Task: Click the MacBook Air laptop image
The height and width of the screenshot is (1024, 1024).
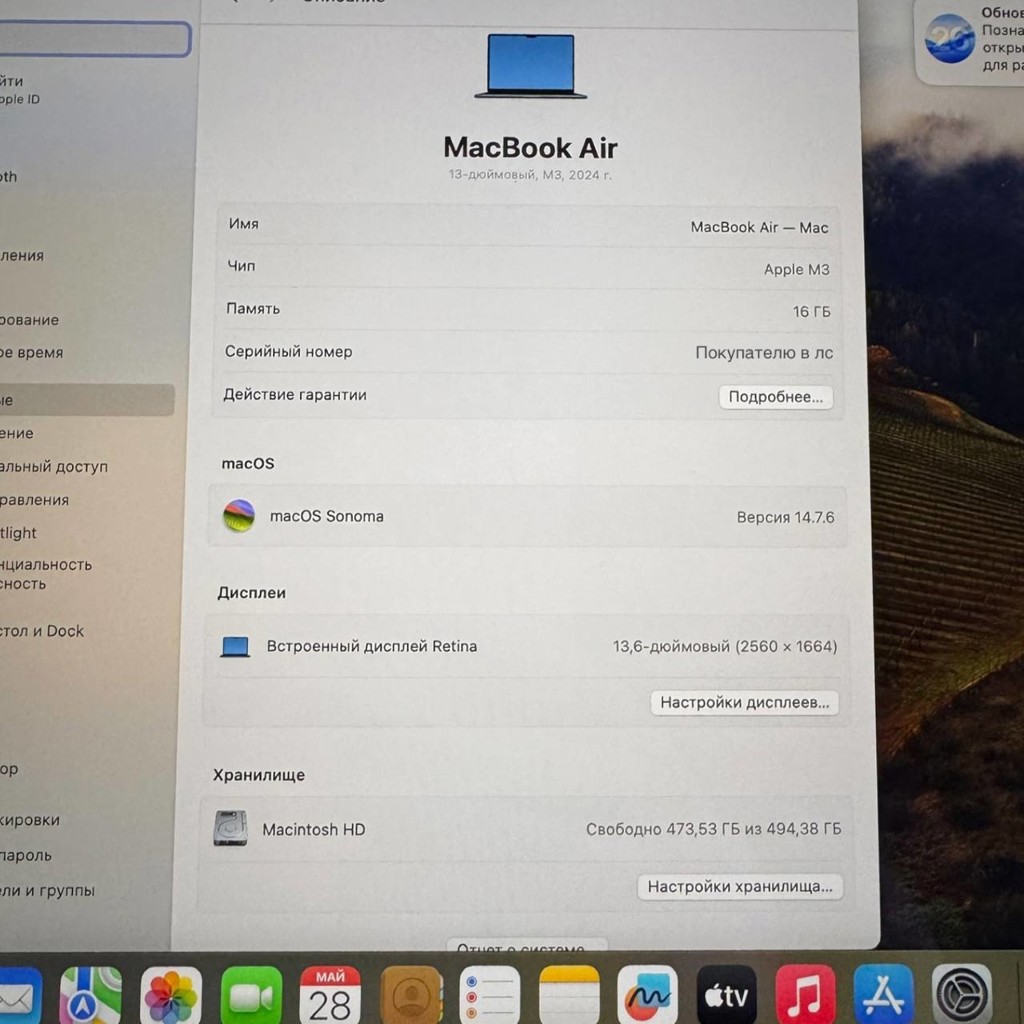Action: tap(531, 66)
